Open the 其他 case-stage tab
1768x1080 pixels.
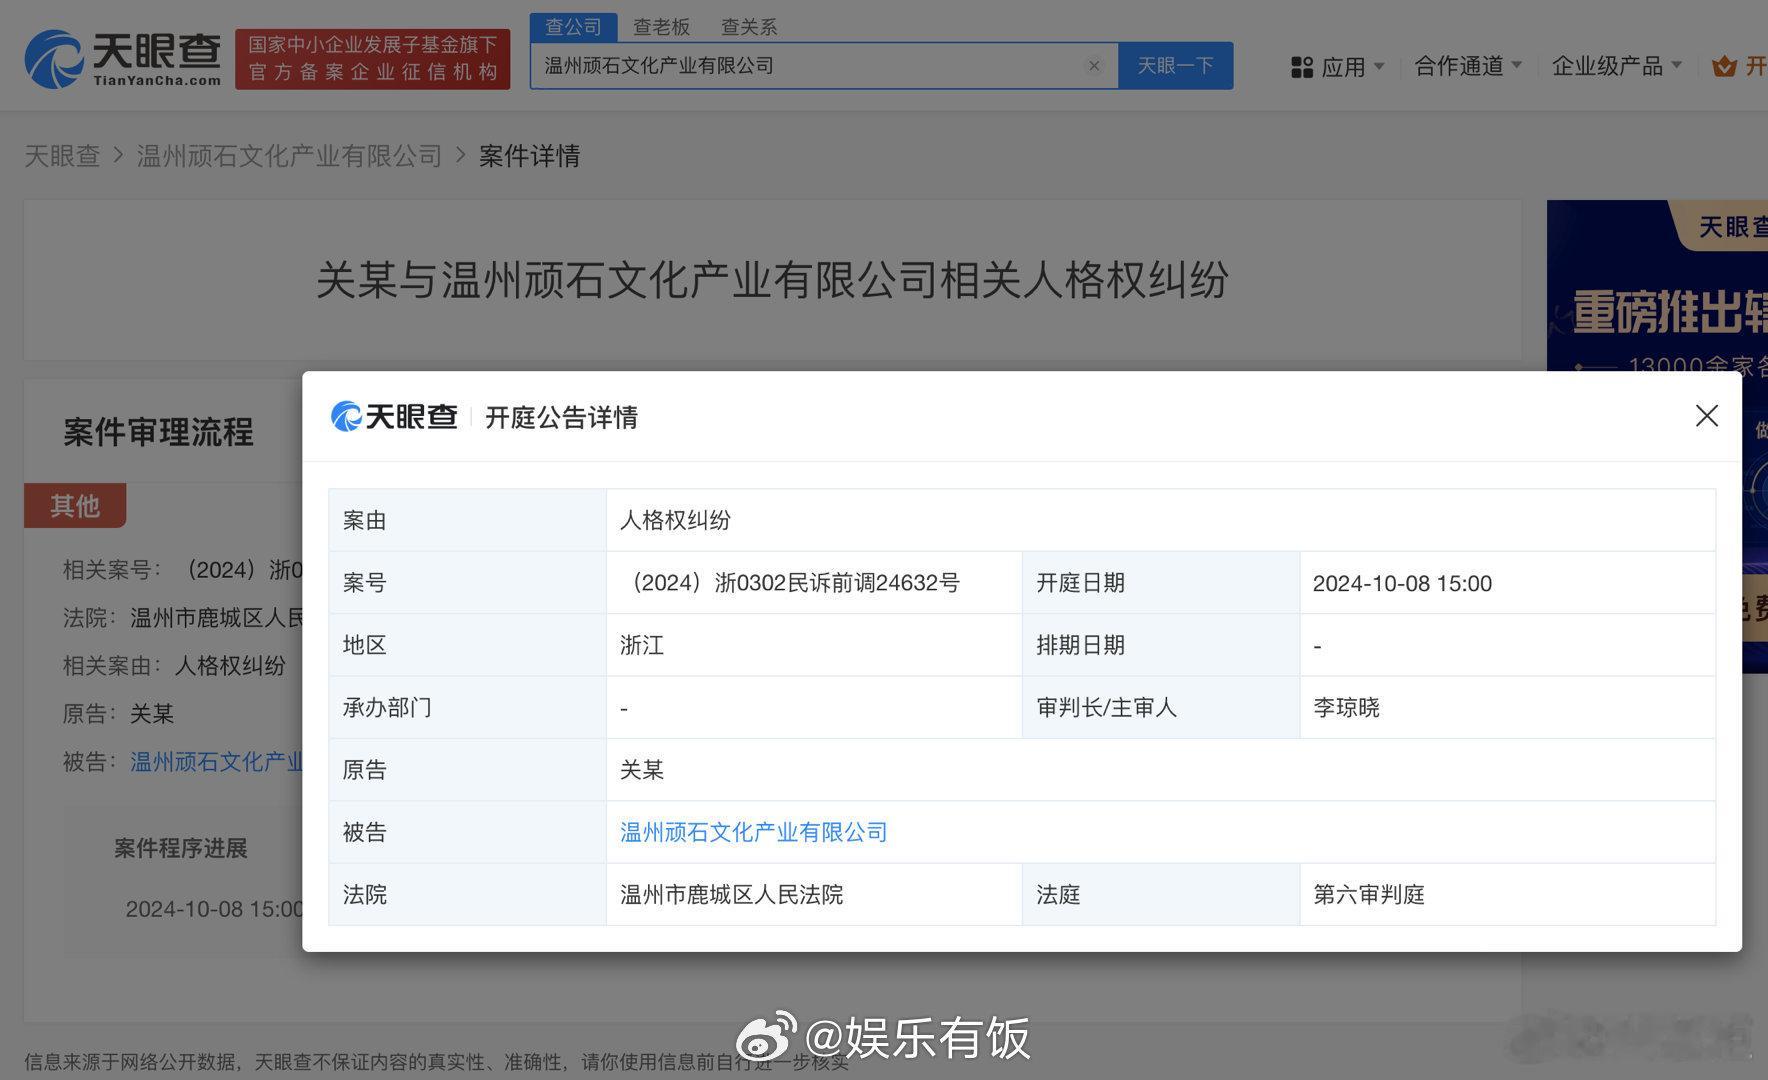pyautogui.click(x=75, y=506)
